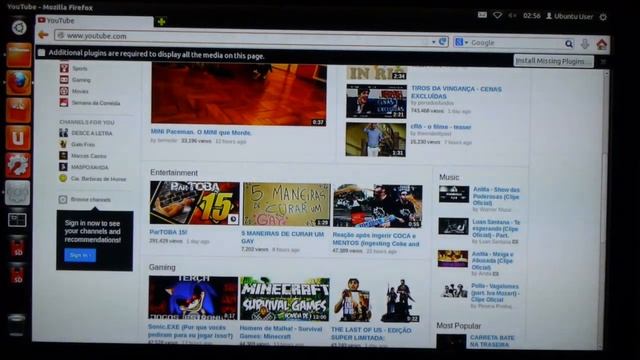Open System Settings gear-and-wrench launcher icon
This screenshot has width=640, height=360.
coord(18,165)
